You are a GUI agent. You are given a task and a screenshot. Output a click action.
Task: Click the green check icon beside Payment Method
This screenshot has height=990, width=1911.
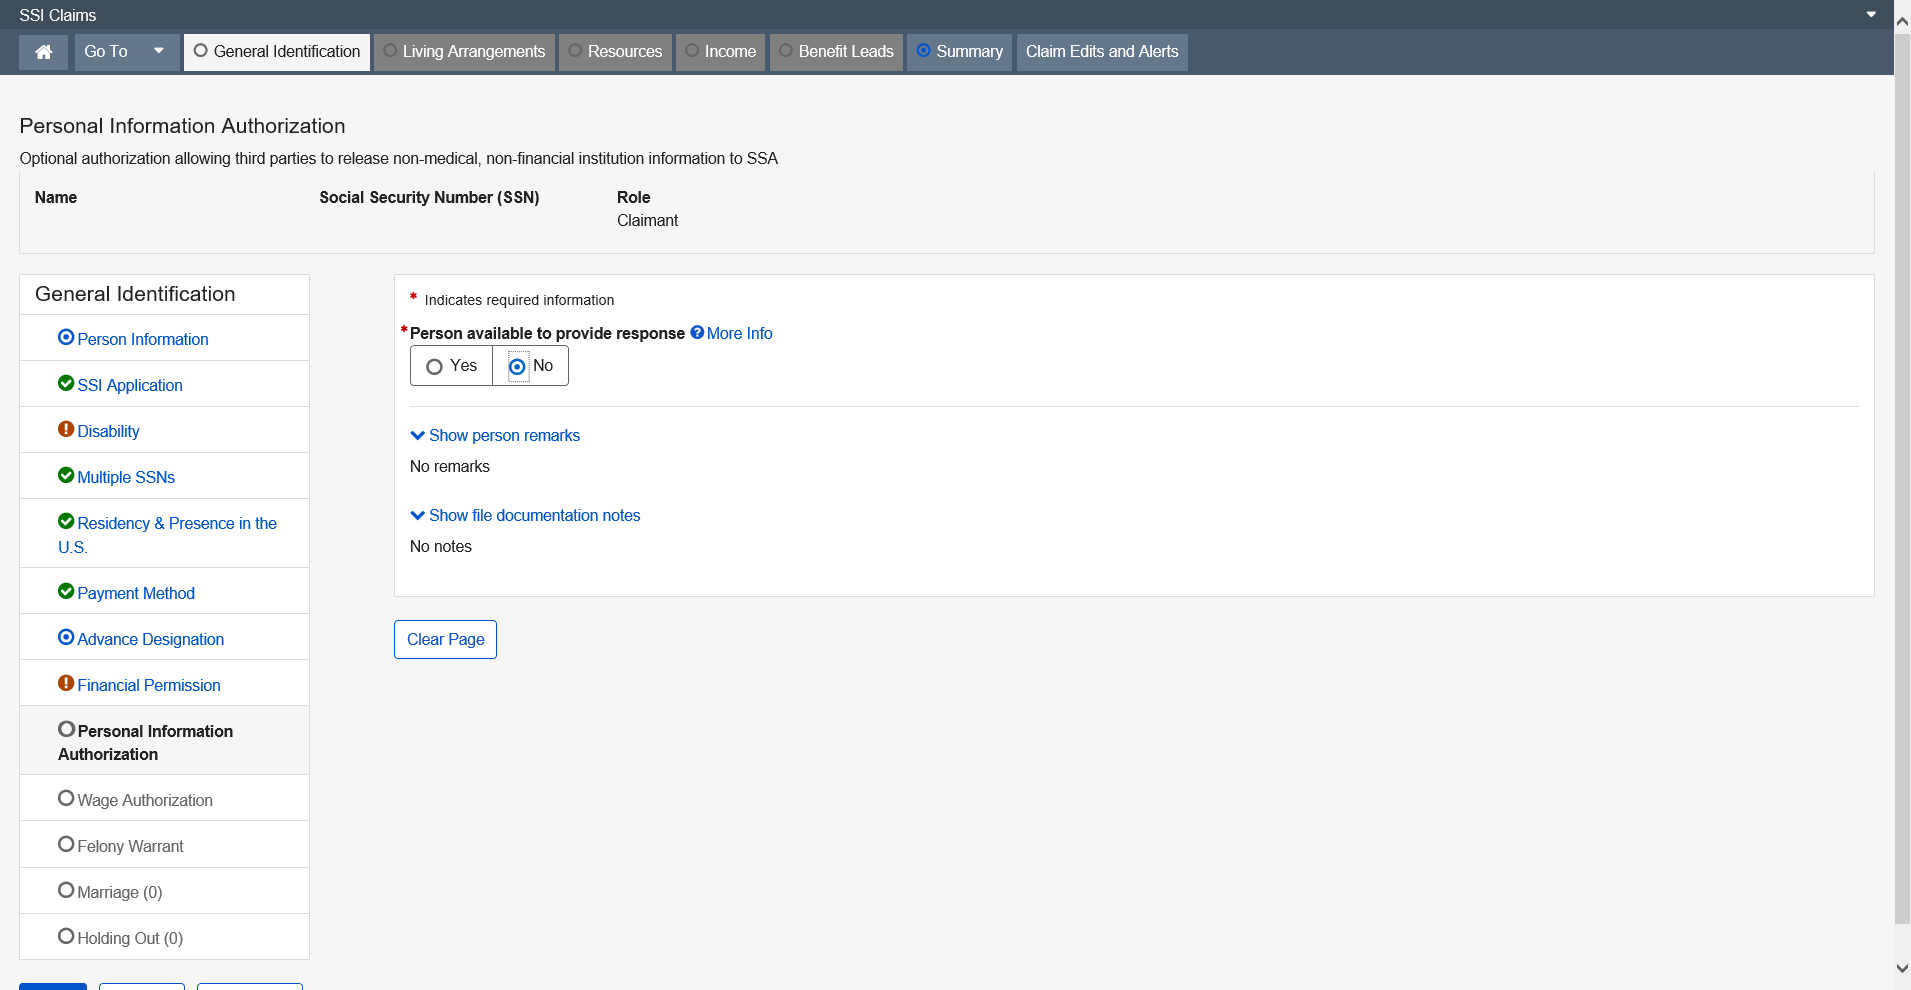coord(66,592)
